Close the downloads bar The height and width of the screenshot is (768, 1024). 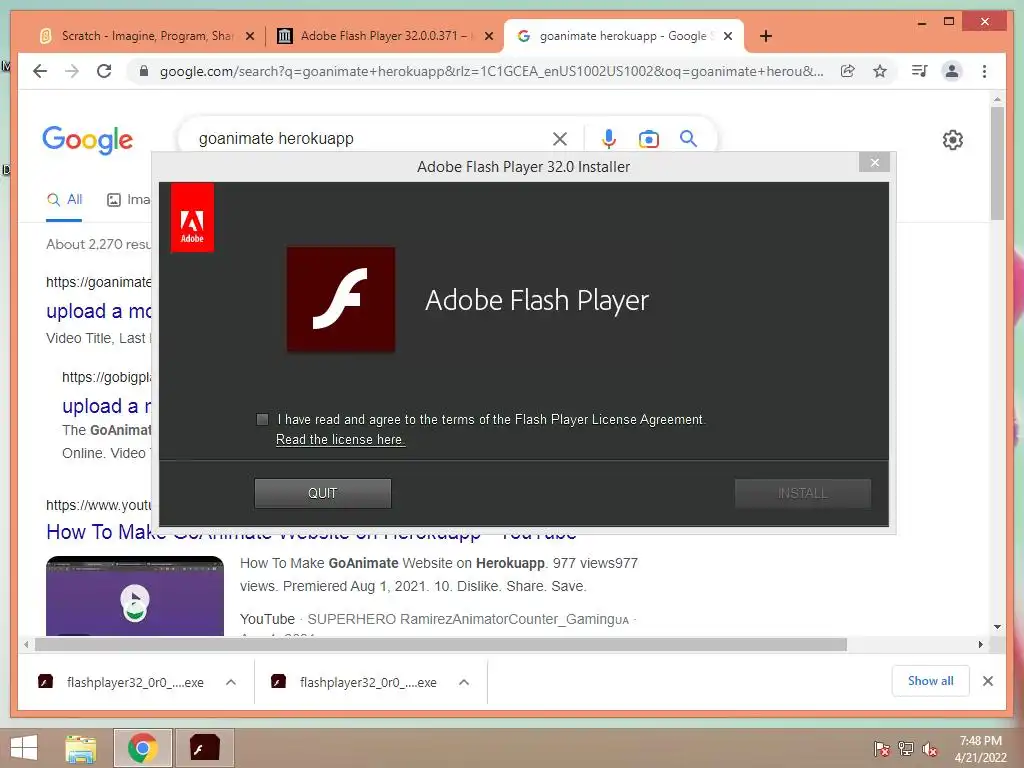[x=988, y=681]
